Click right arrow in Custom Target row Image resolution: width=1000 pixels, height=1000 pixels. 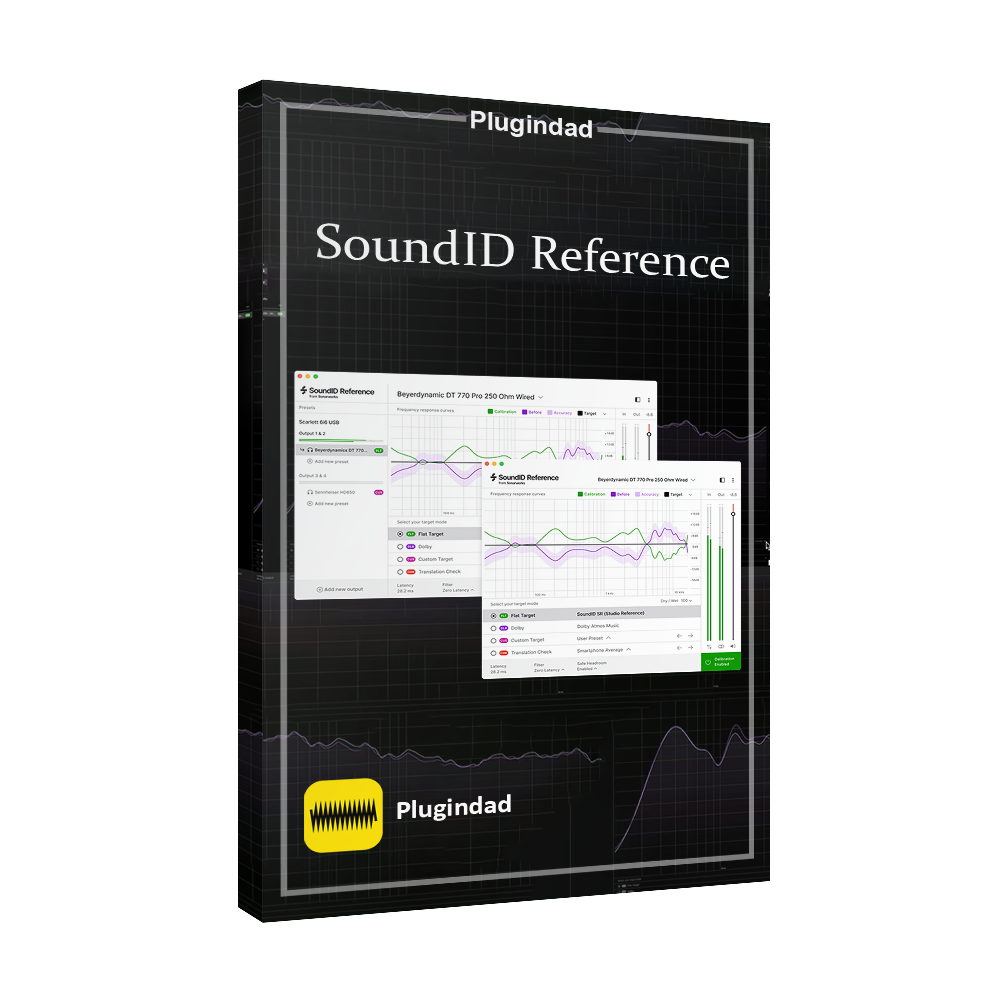(690, 636)
